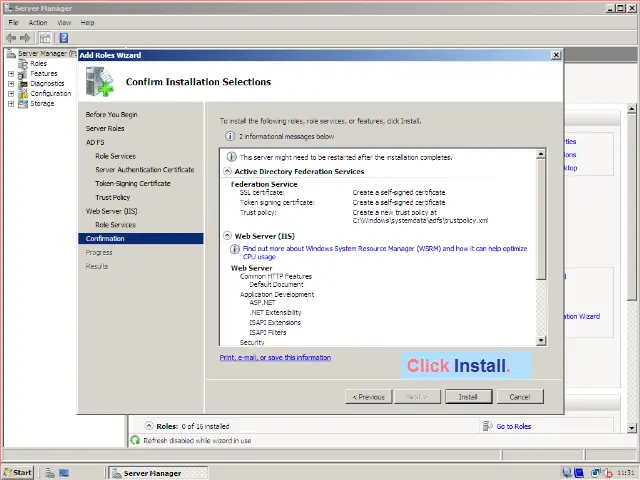Click the green refresh icon in status area
This screenshot has height=480, width=640.
(x=135, y=440)
